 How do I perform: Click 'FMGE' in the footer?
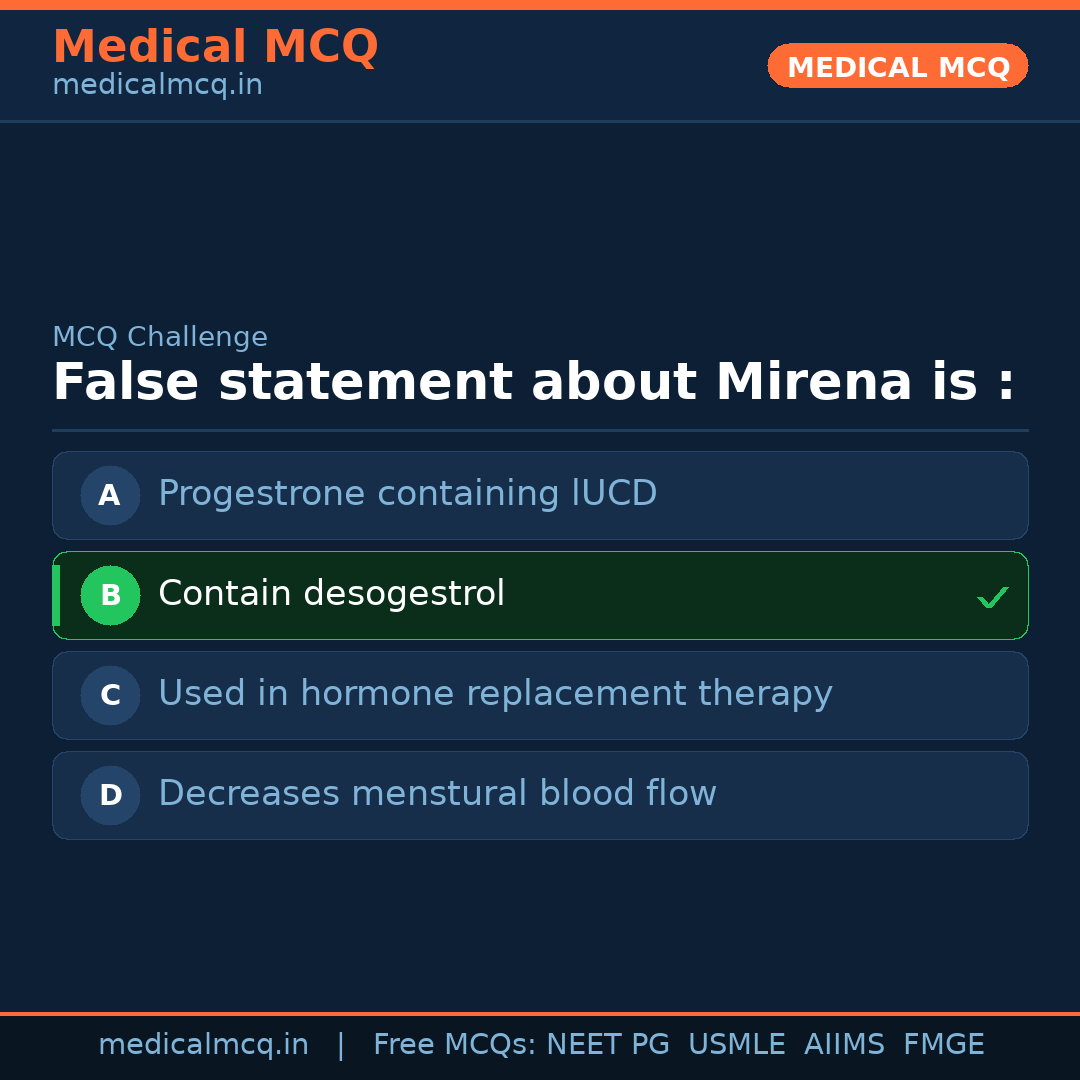944,1045
